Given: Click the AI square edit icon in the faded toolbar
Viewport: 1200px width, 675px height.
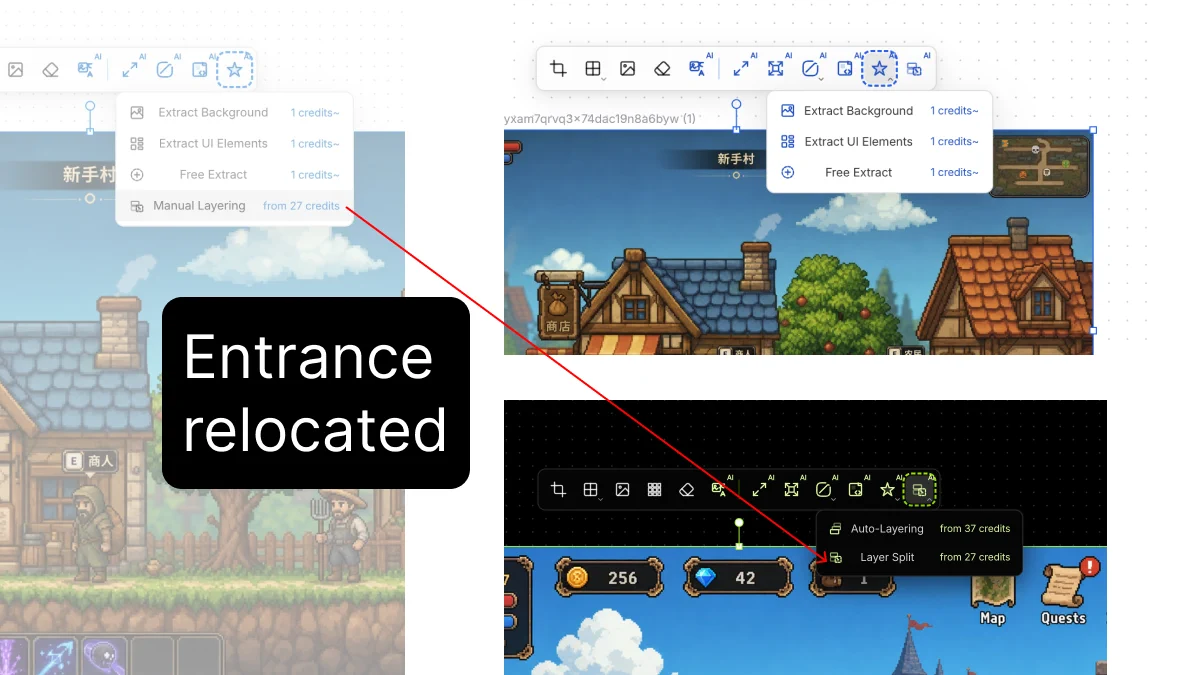Looking at the screenshot, I should click(200, 70).
